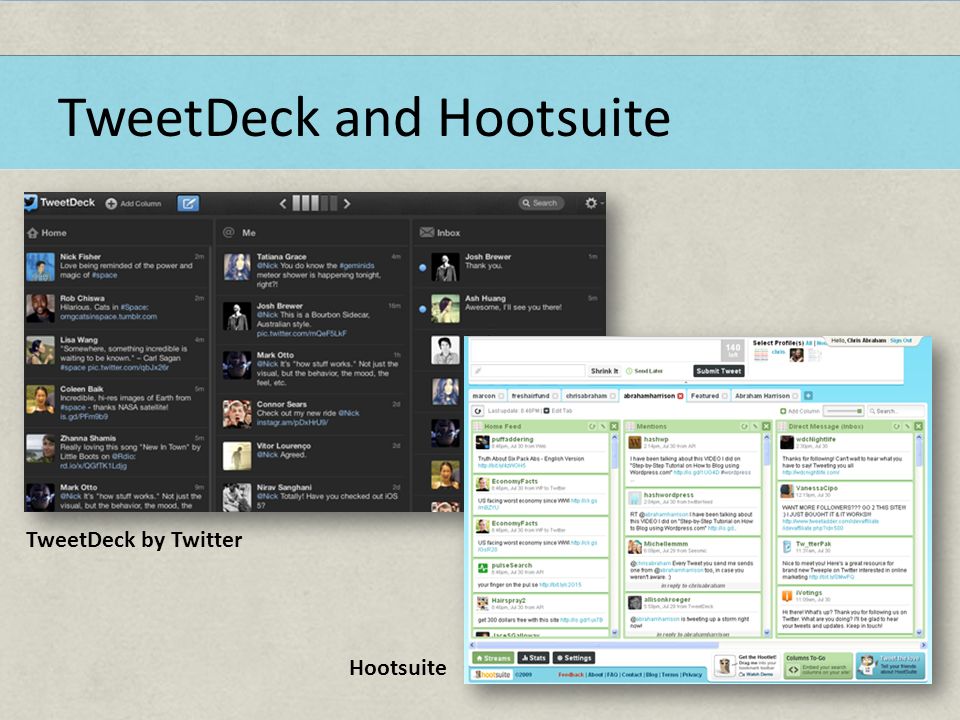The width and height of the screenshot is (960, 720).
Task: Add a new tab with blue plus icon
Action: pos(808,396)
